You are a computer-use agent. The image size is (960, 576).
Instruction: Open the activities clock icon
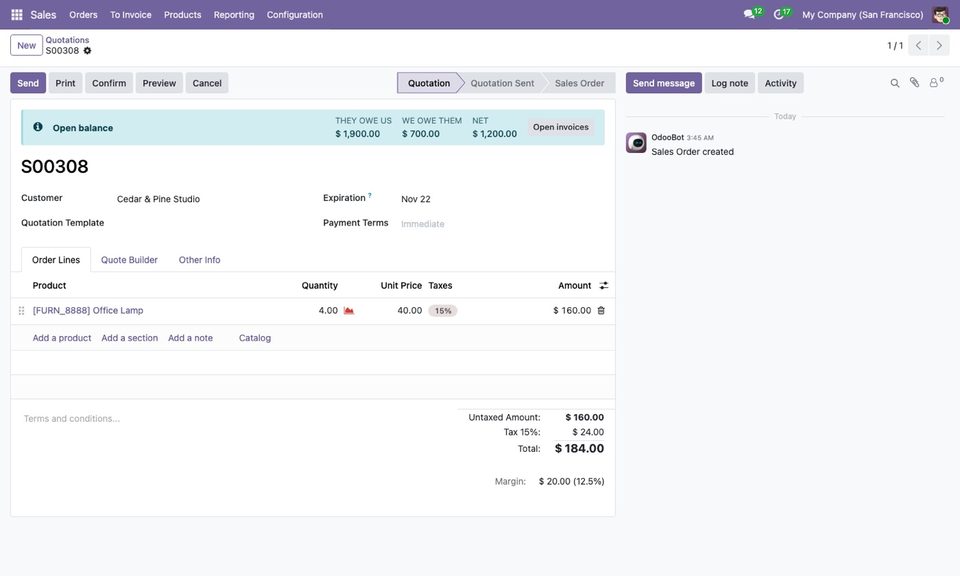[778, 14]
